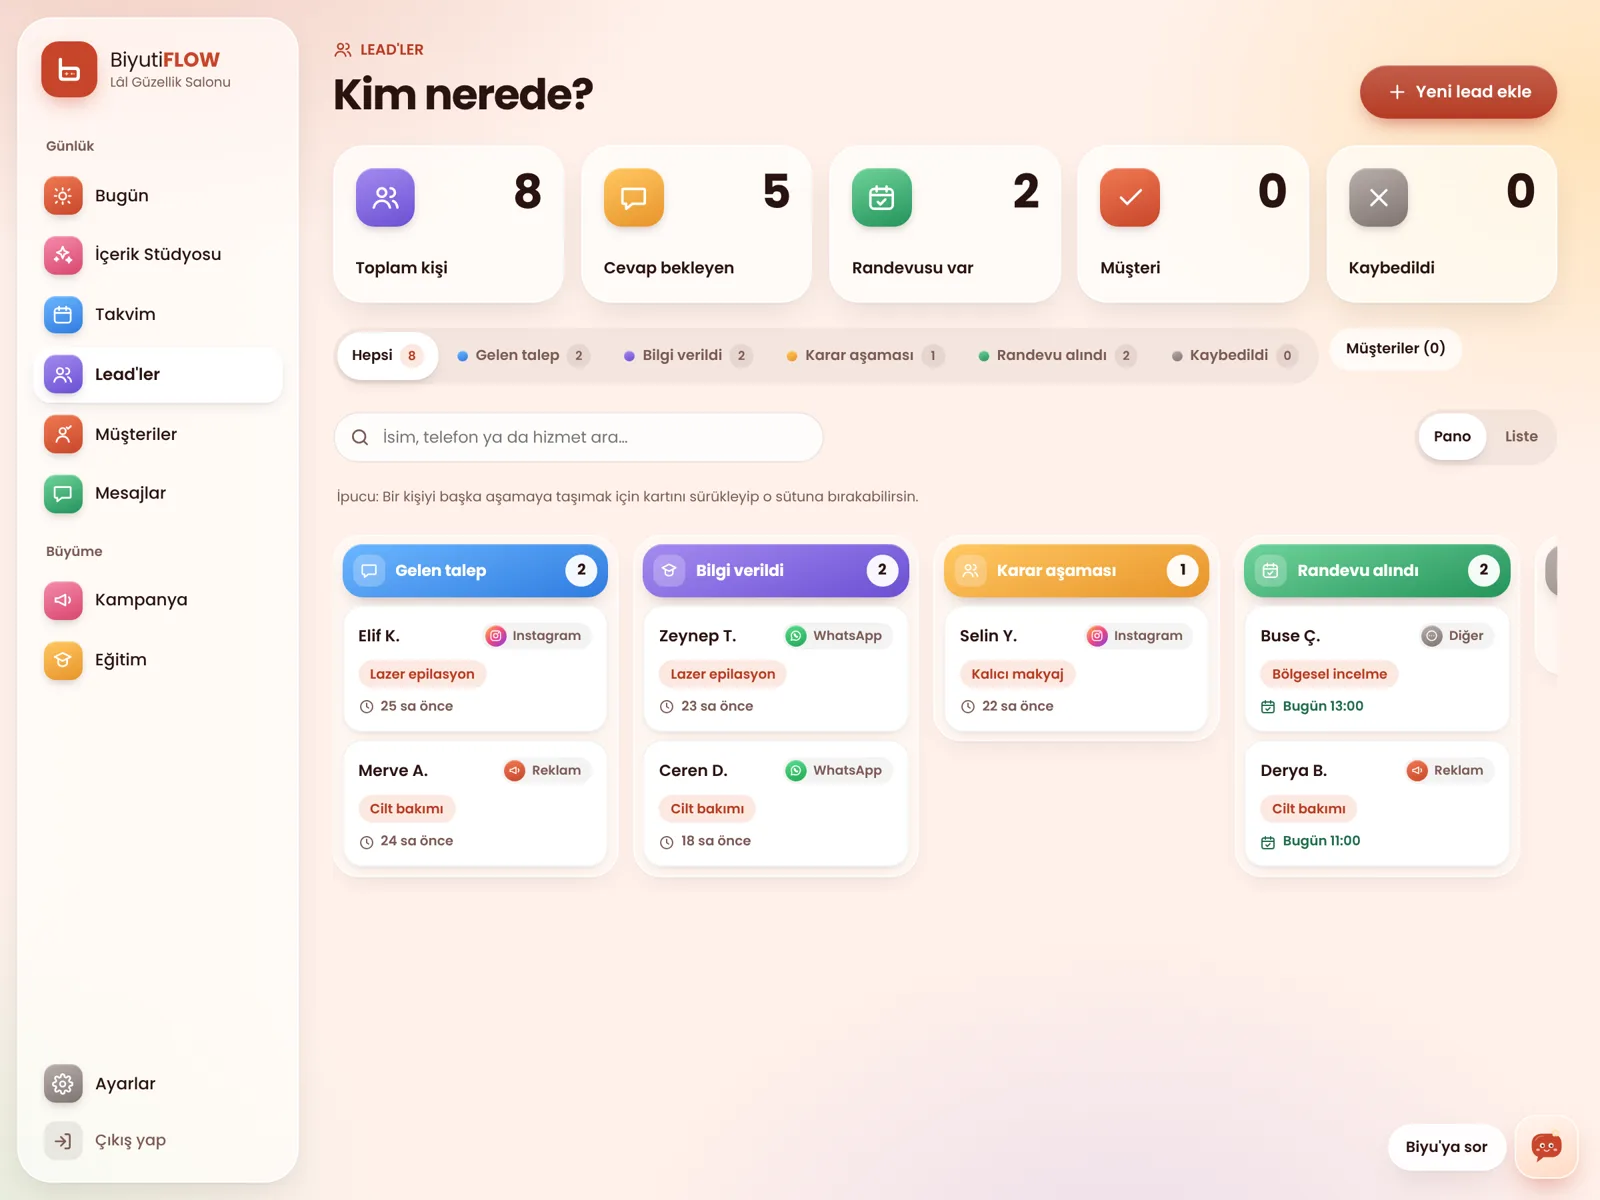
Task: Select Lead'ler sidebar icon
Action: (63, 375)
